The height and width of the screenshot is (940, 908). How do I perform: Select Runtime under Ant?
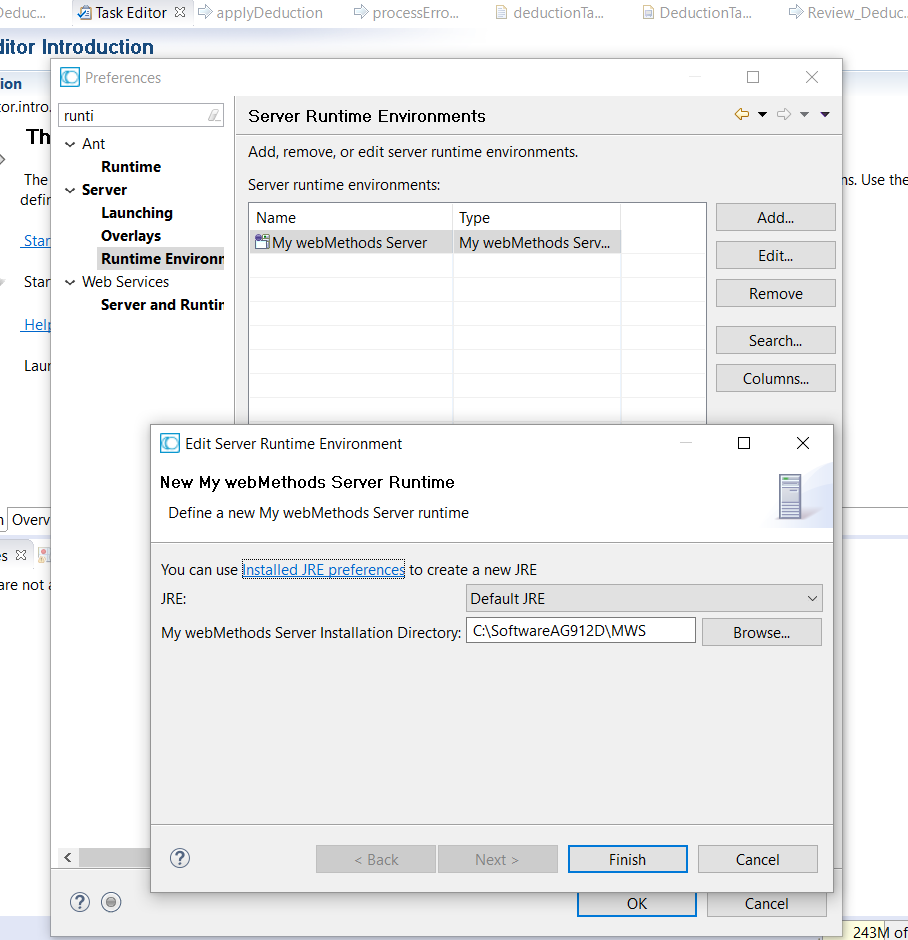click(131, 167)
